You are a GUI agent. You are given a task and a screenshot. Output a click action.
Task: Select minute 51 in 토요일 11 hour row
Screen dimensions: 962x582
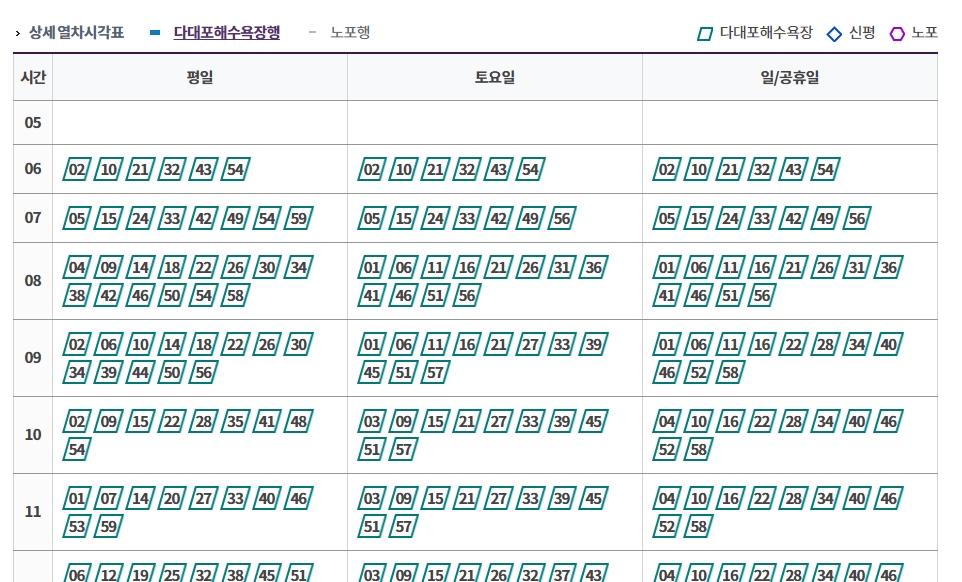coord(372,526)
